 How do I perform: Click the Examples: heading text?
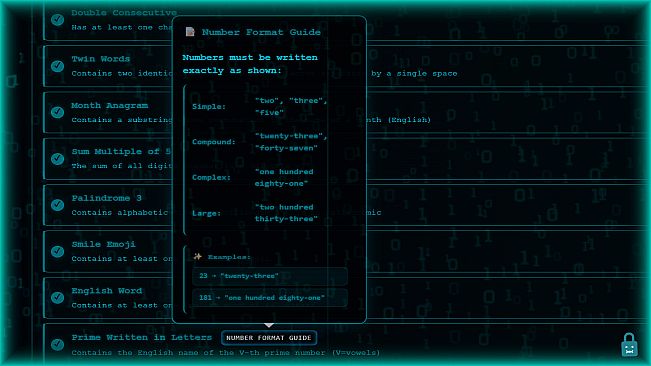click(x=229, y=257)
